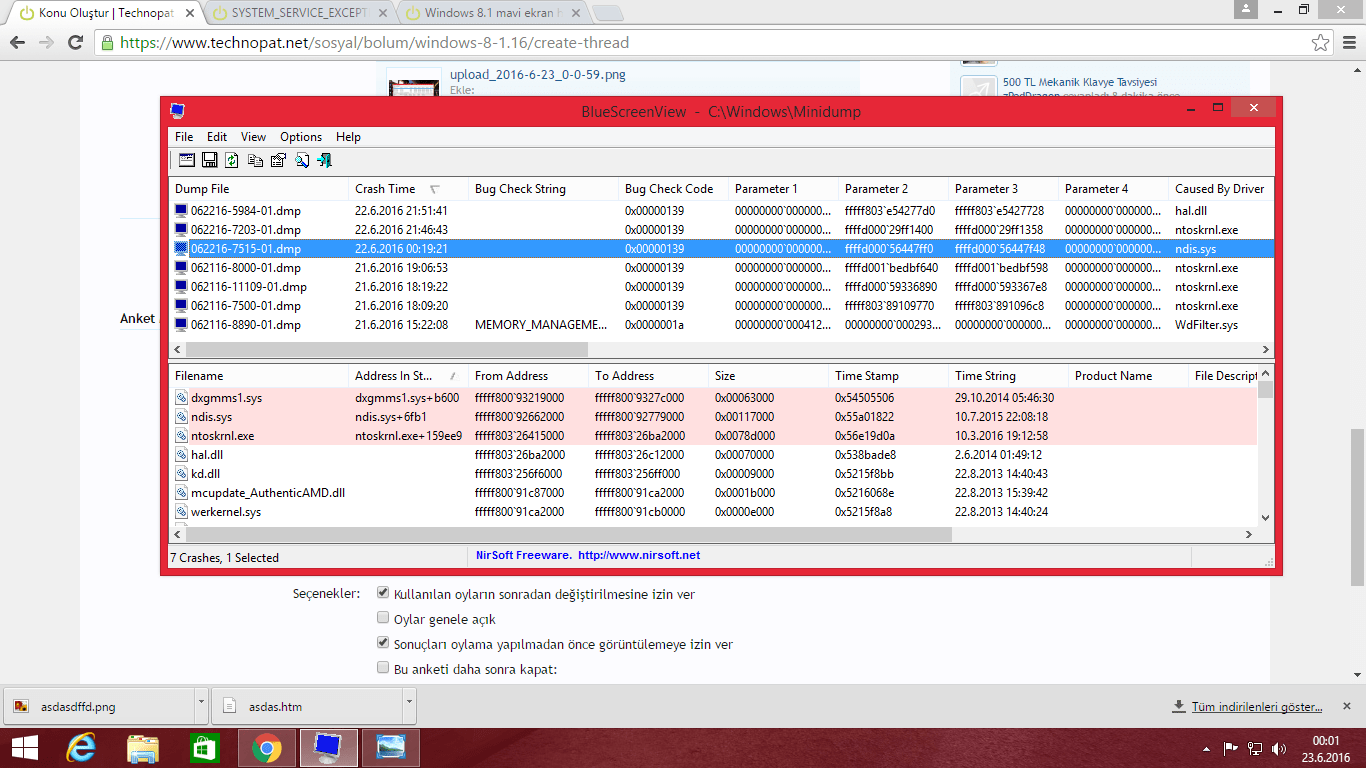Open the Options menu in BlueScreenView

[301, 137]
